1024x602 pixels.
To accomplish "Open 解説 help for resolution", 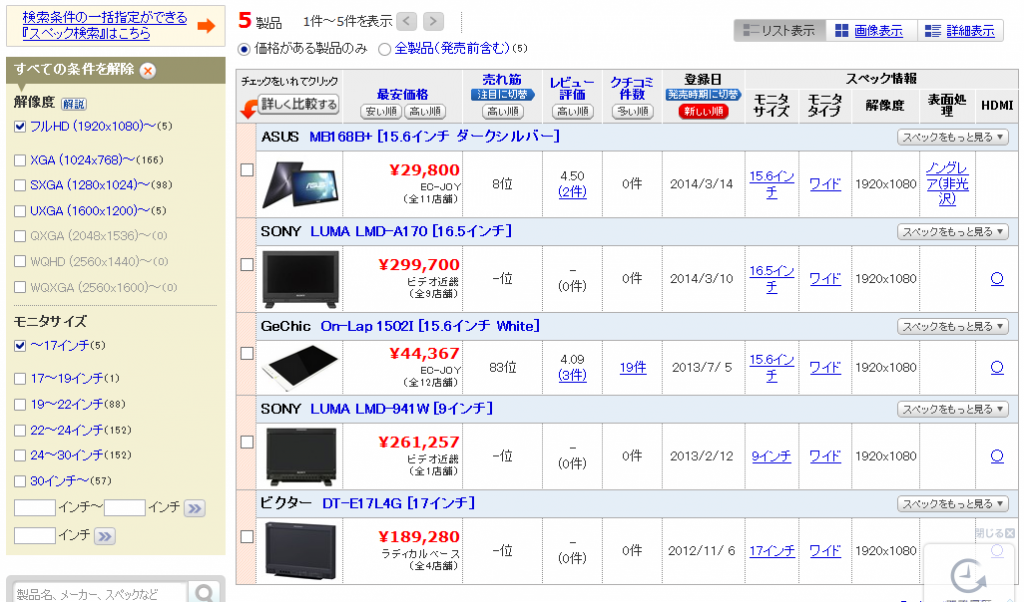I will pyautogui.click(x=74, y=104).
